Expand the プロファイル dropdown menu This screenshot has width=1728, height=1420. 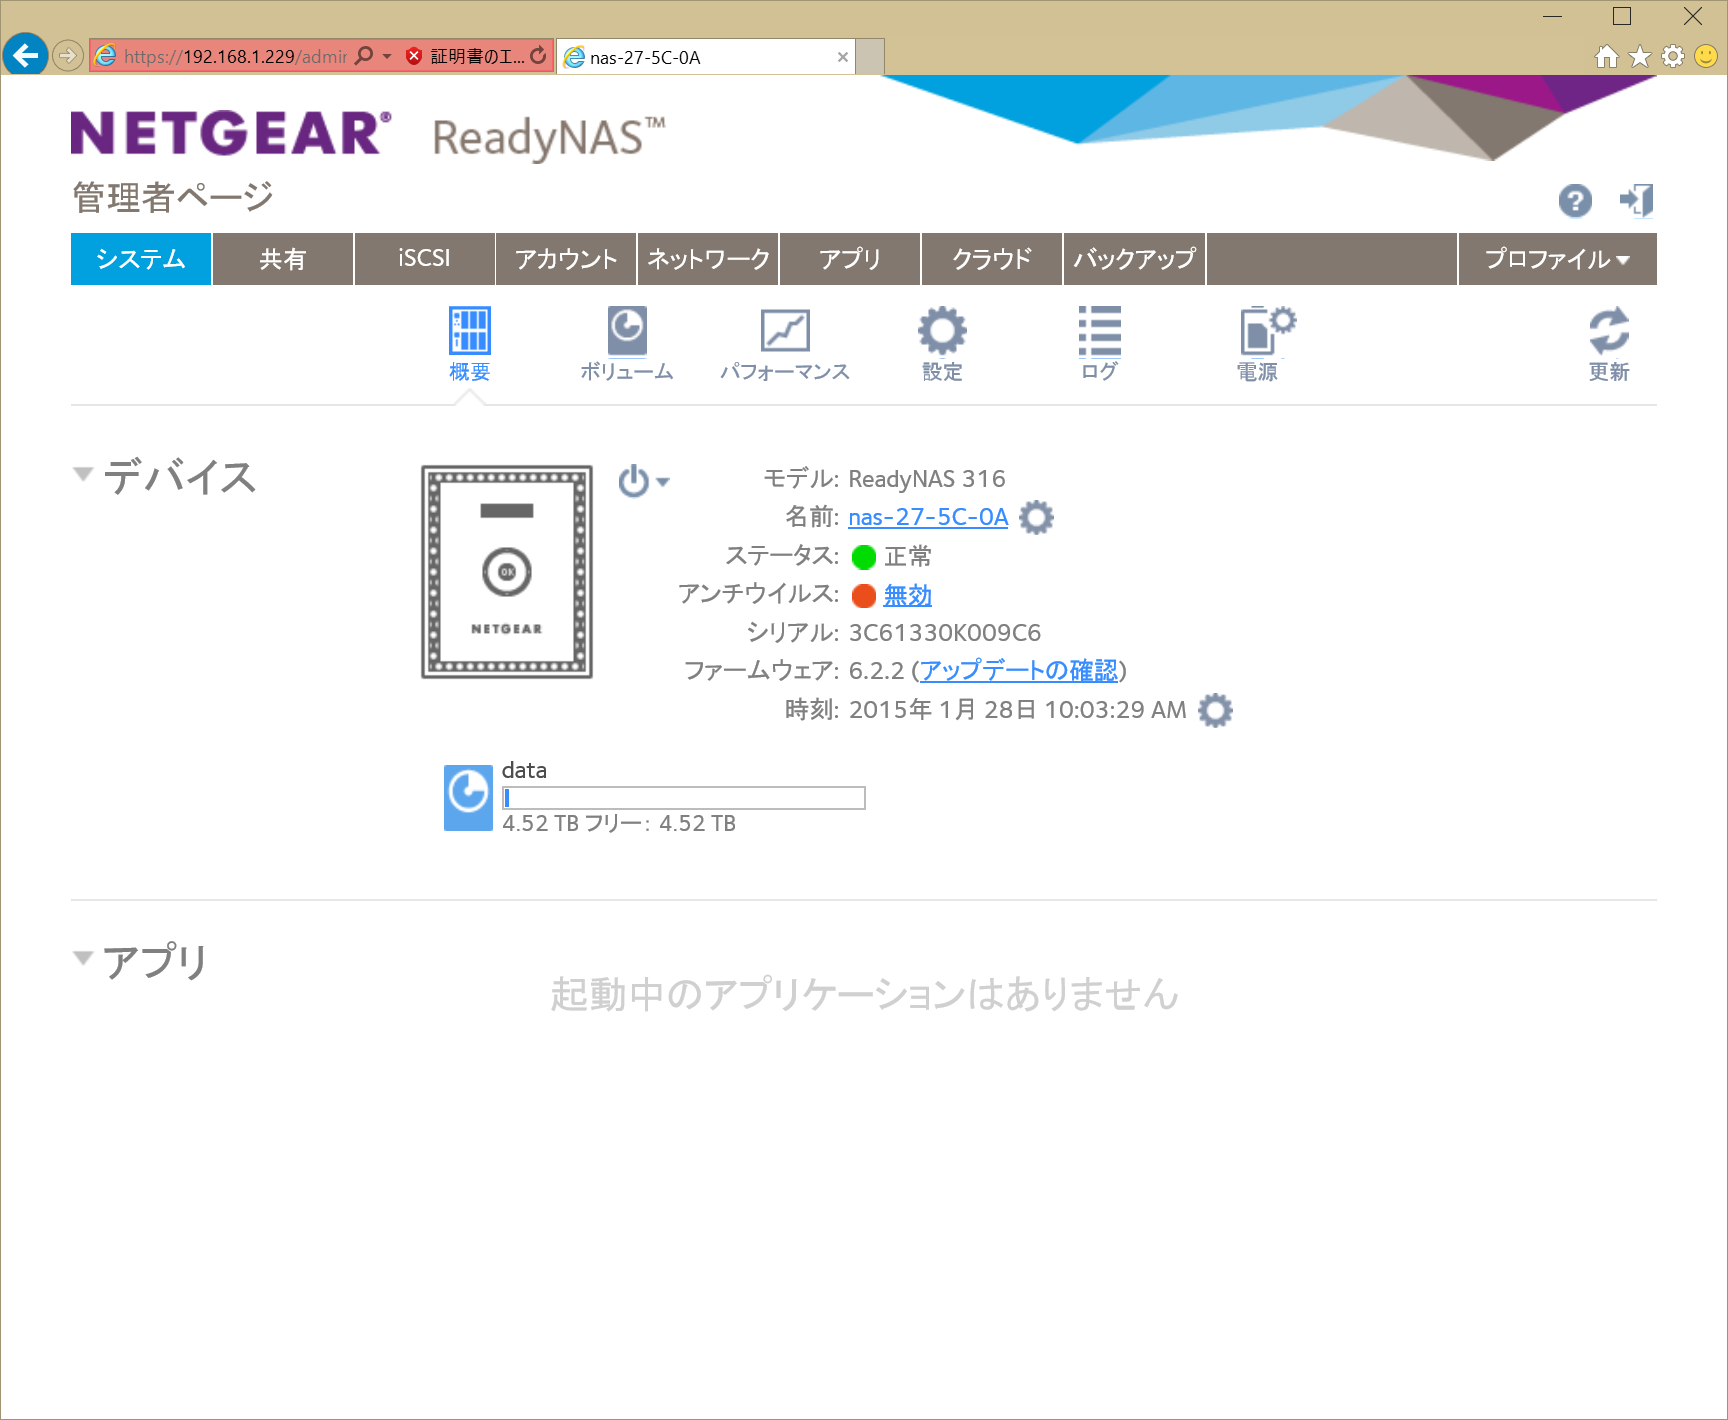click(1557, 260)
